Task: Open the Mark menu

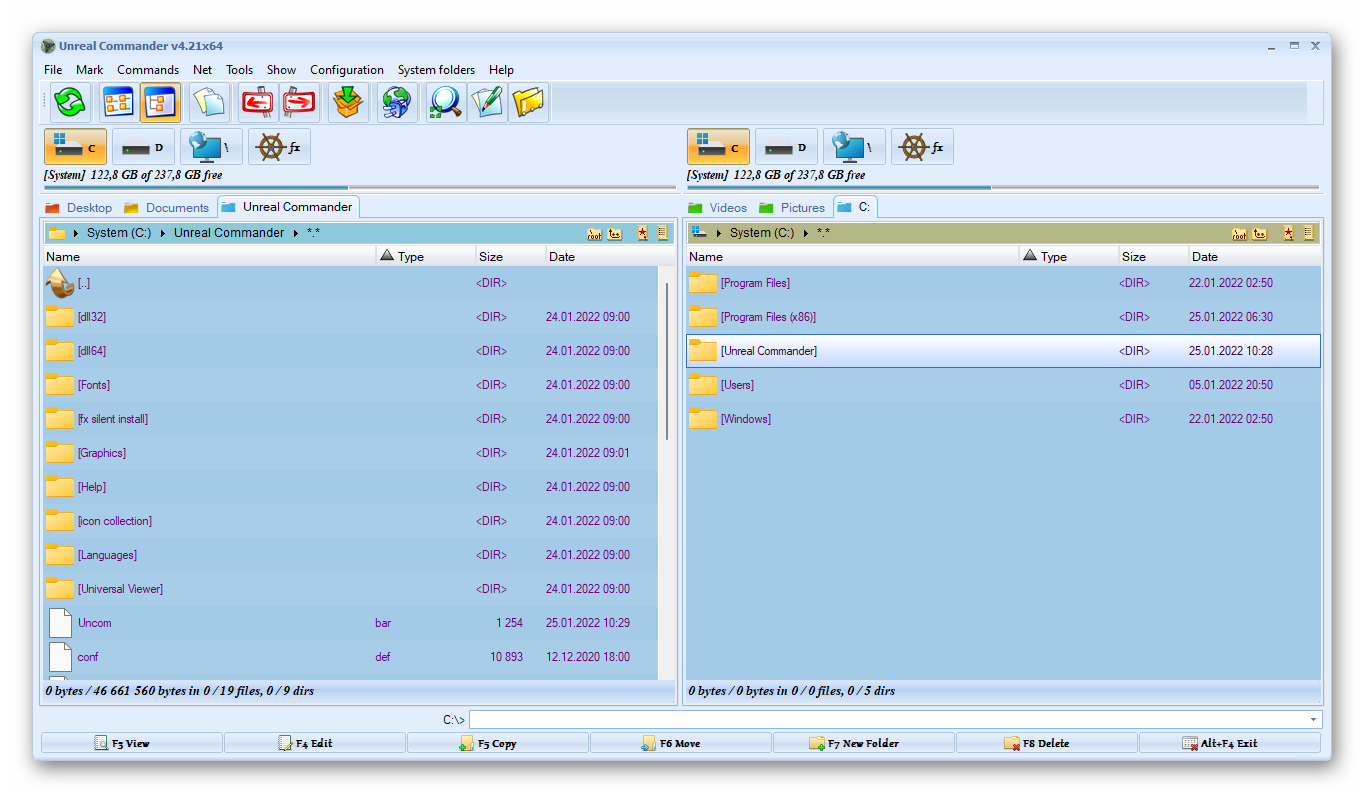Action: pos(89,70)
